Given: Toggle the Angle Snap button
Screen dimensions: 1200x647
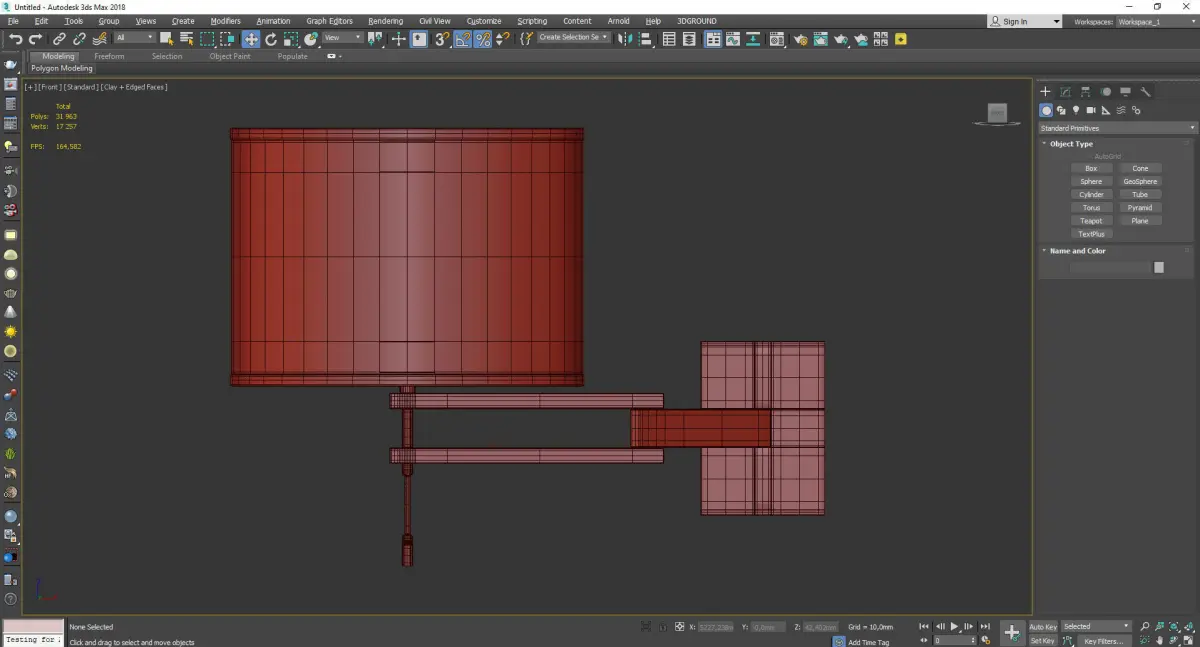Looking at the screenshot, I should [x=463, y=39].
